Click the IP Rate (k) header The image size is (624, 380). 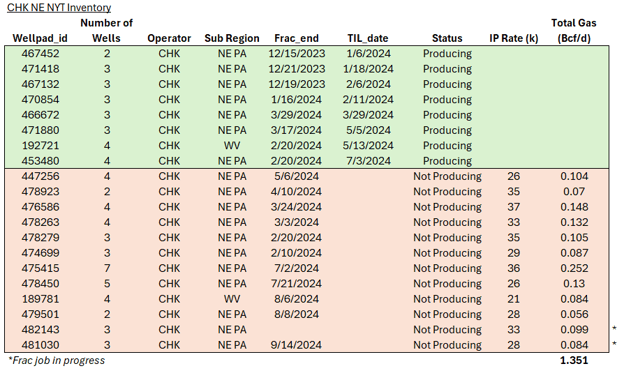click(513, 38)
